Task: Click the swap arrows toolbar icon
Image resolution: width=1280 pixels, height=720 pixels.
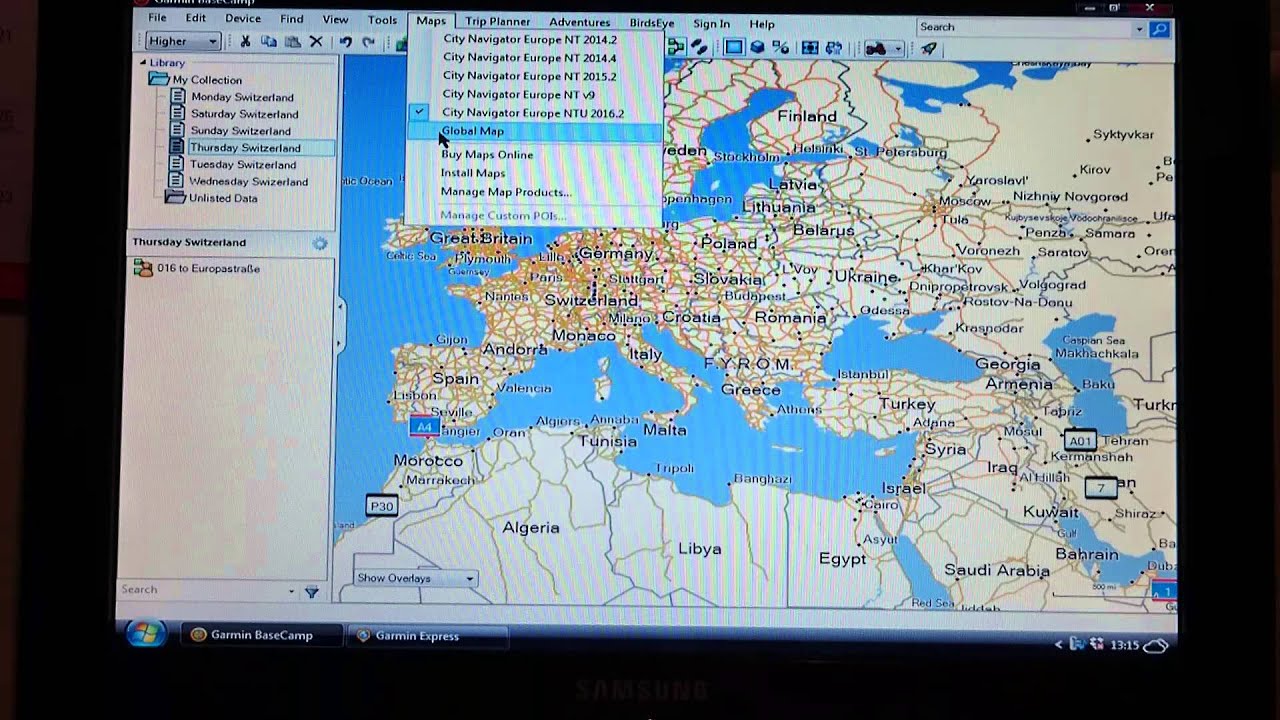Action: [x=833, y=47]
